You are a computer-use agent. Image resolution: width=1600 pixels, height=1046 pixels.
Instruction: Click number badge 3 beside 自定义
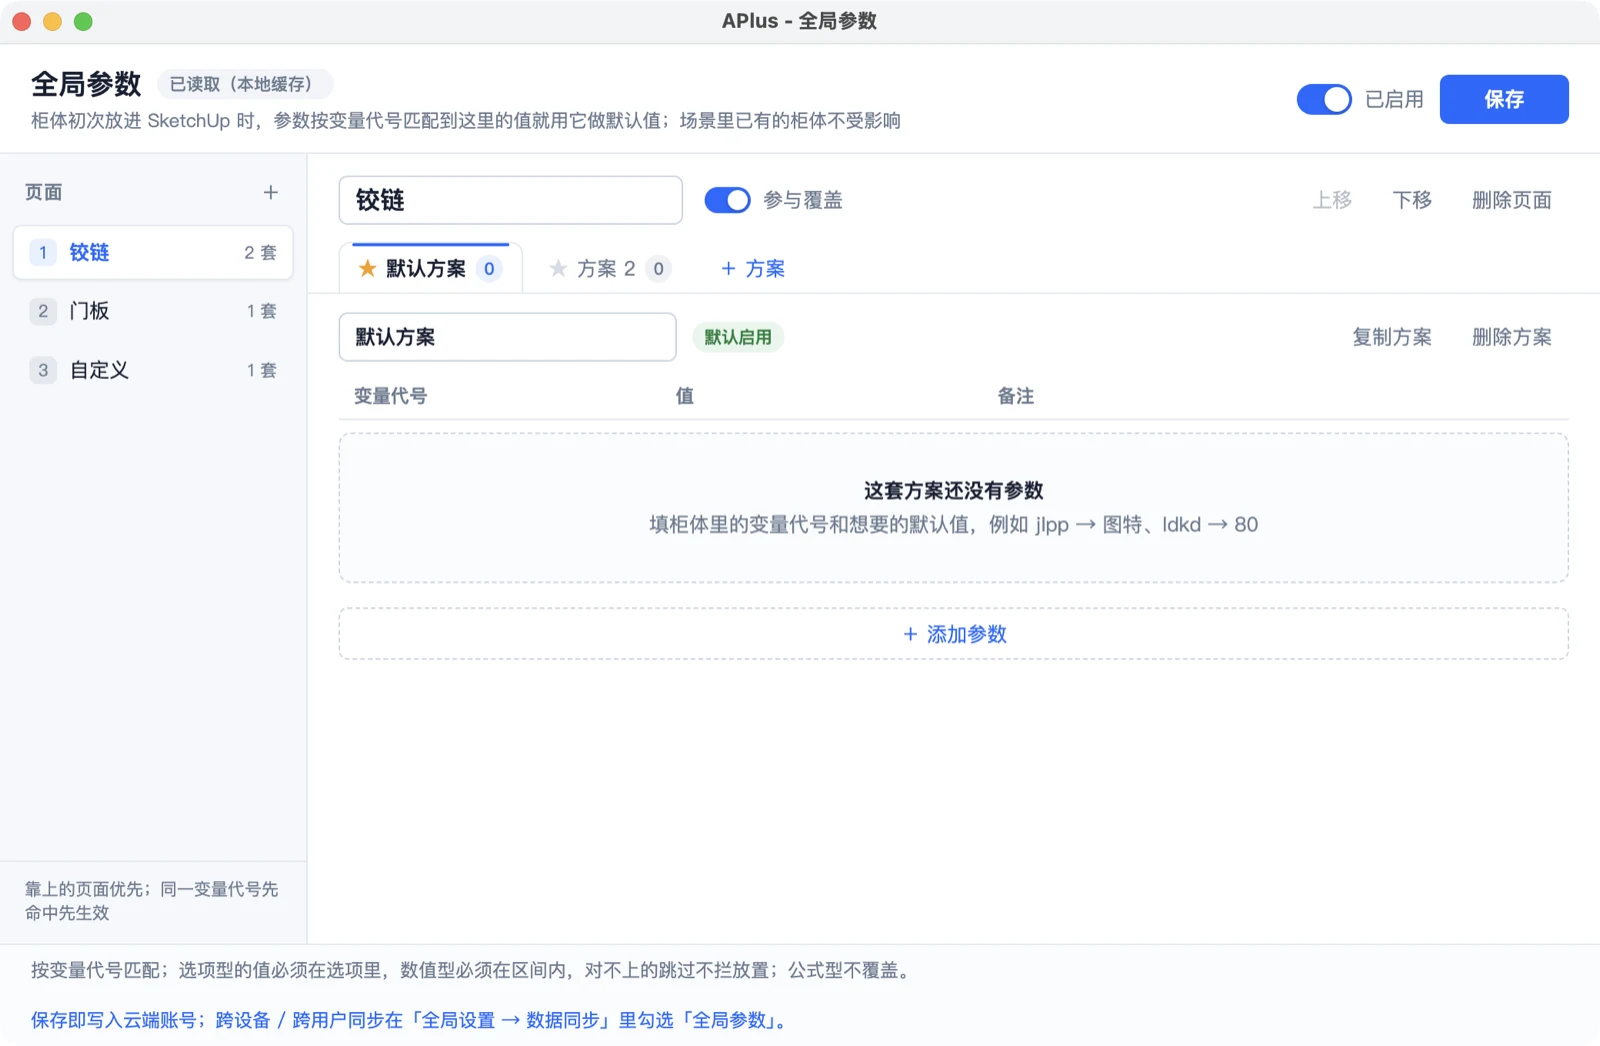click(x=43, y=370)
